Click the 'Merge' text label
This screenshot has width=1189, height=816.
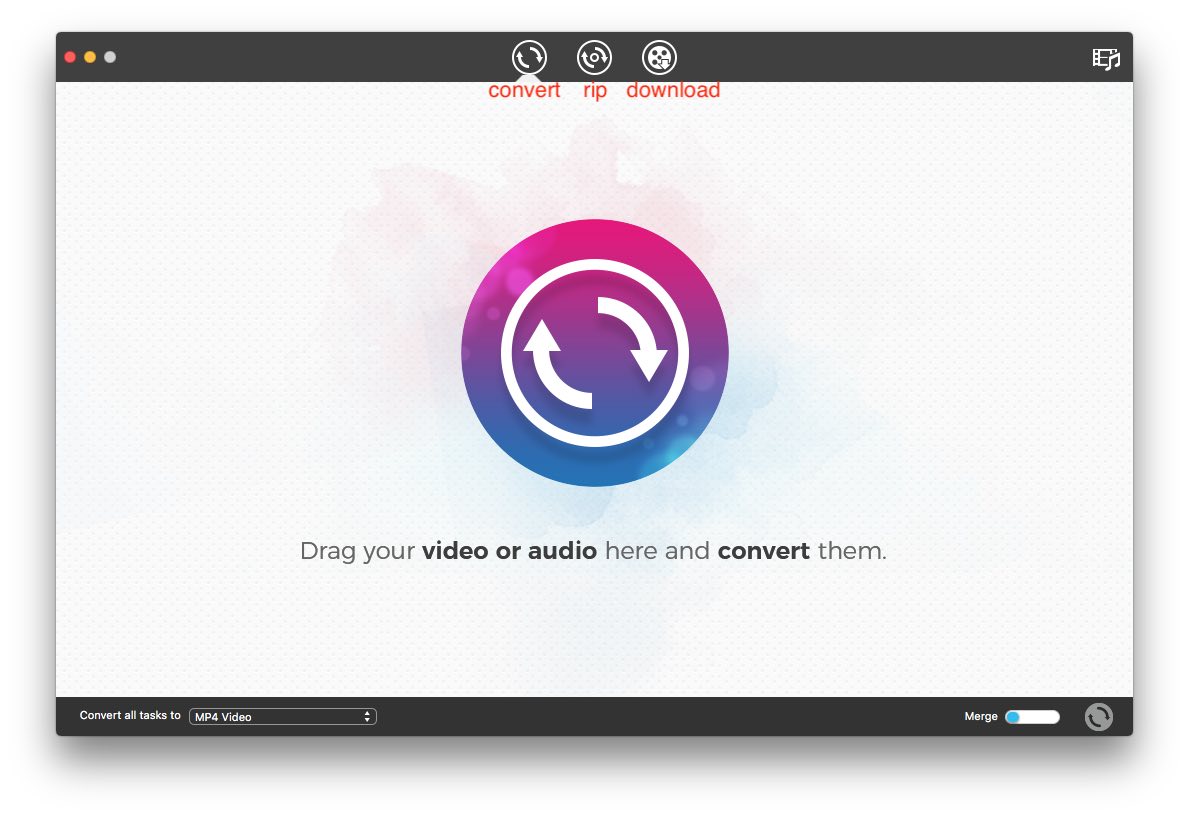pyautogui.click(x=980, y=717)
